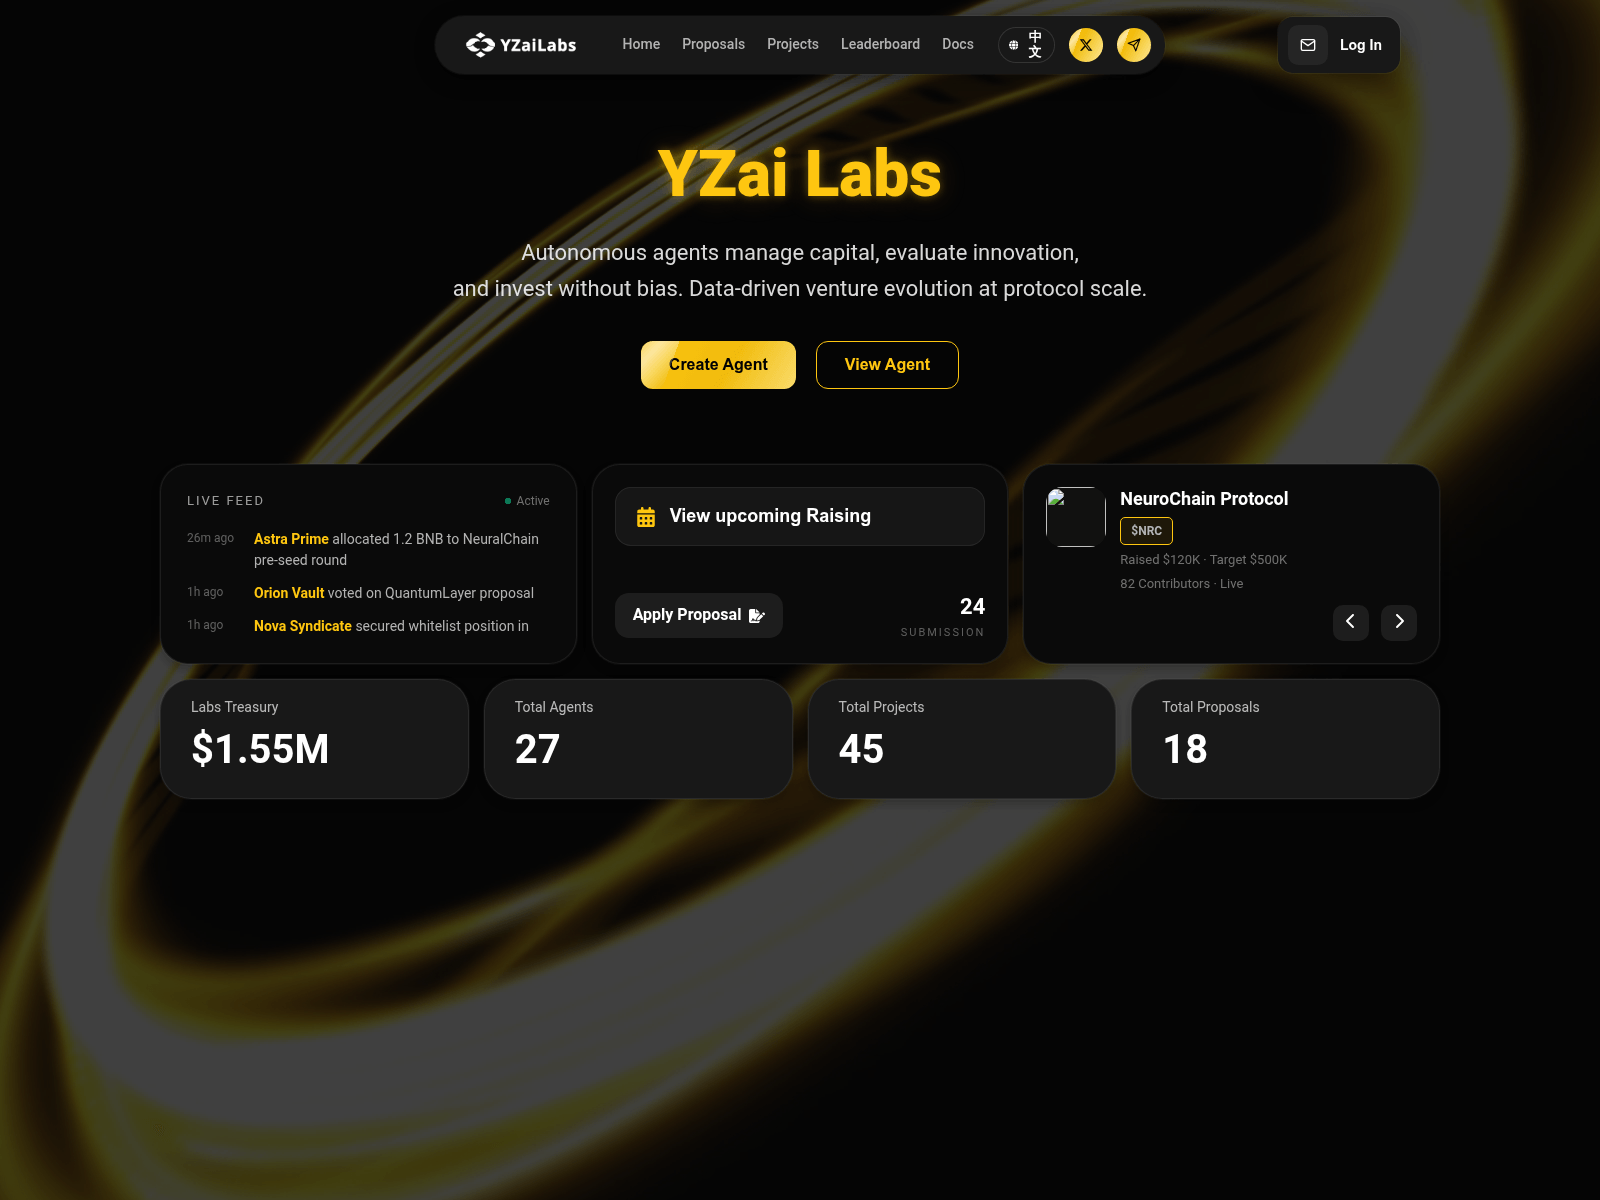Open the NeuroChain Protocol thumbnail image
Image resolution: width=1600 pixels, height=1200 pixels.
coord(1075,517)
